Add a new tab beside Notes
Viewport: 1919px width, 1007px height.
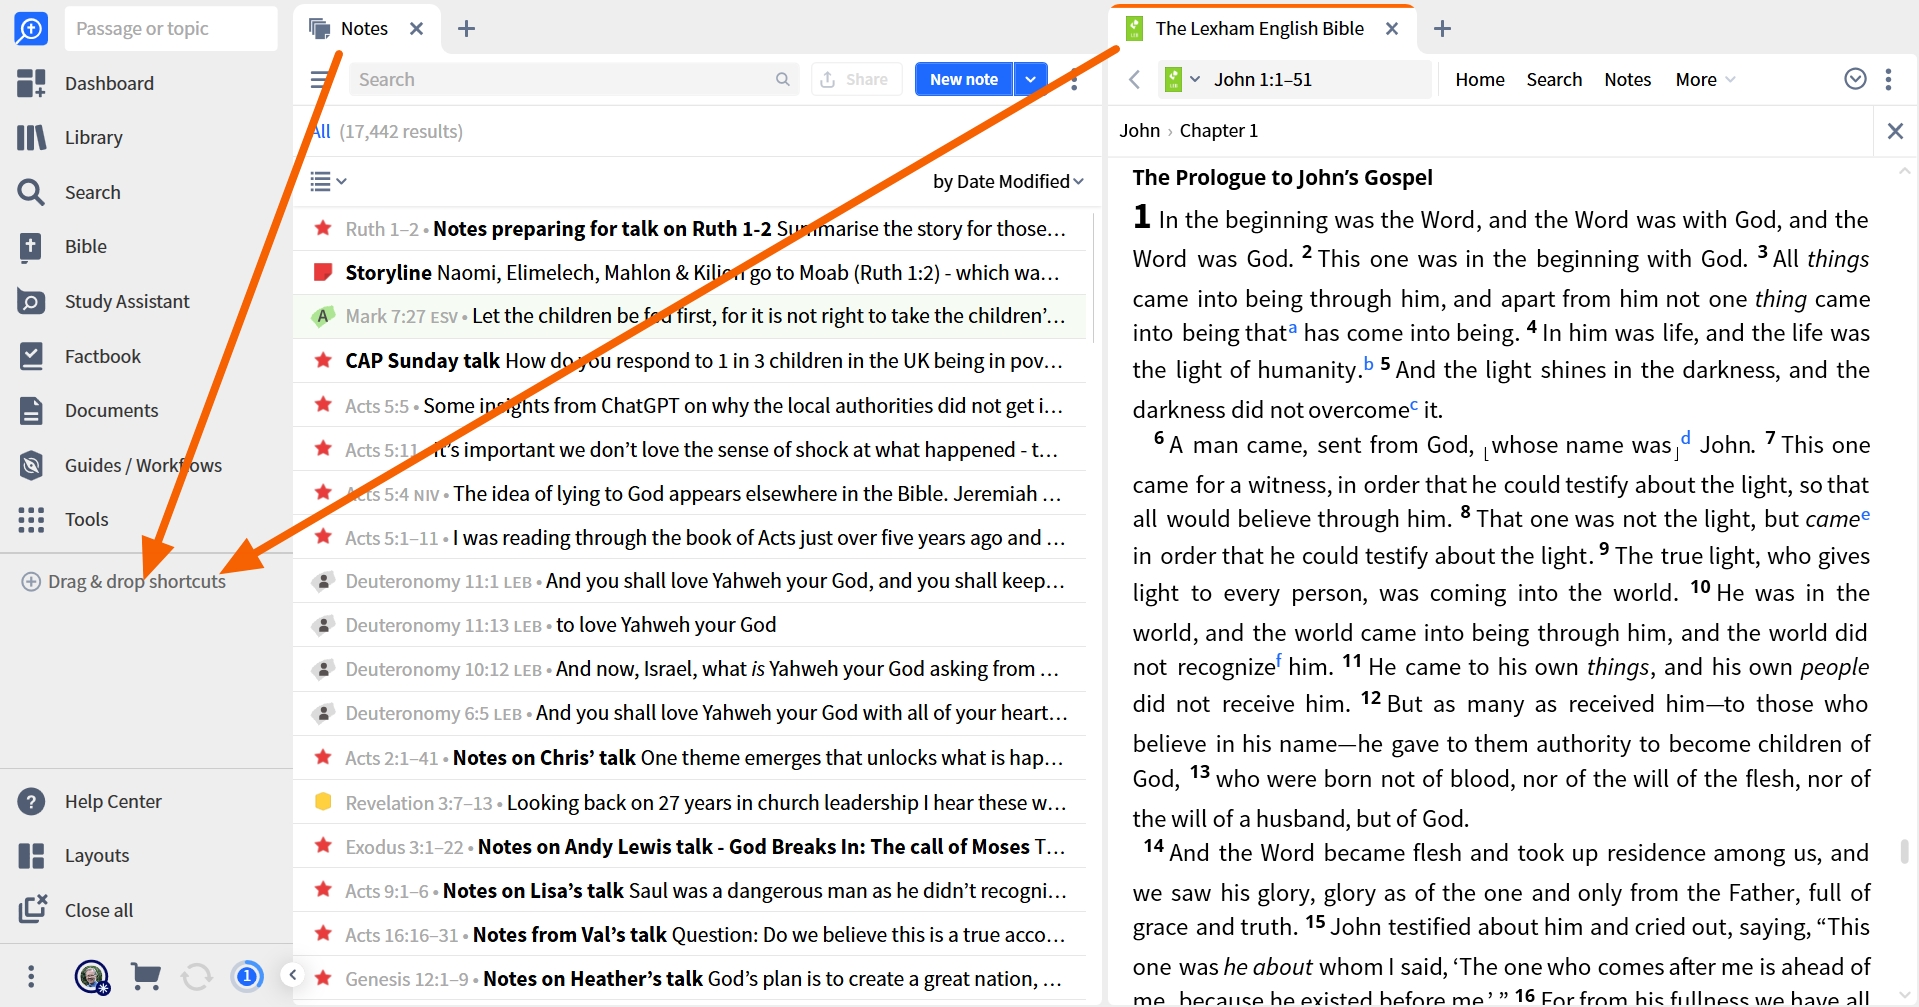(x=466, y=29)
